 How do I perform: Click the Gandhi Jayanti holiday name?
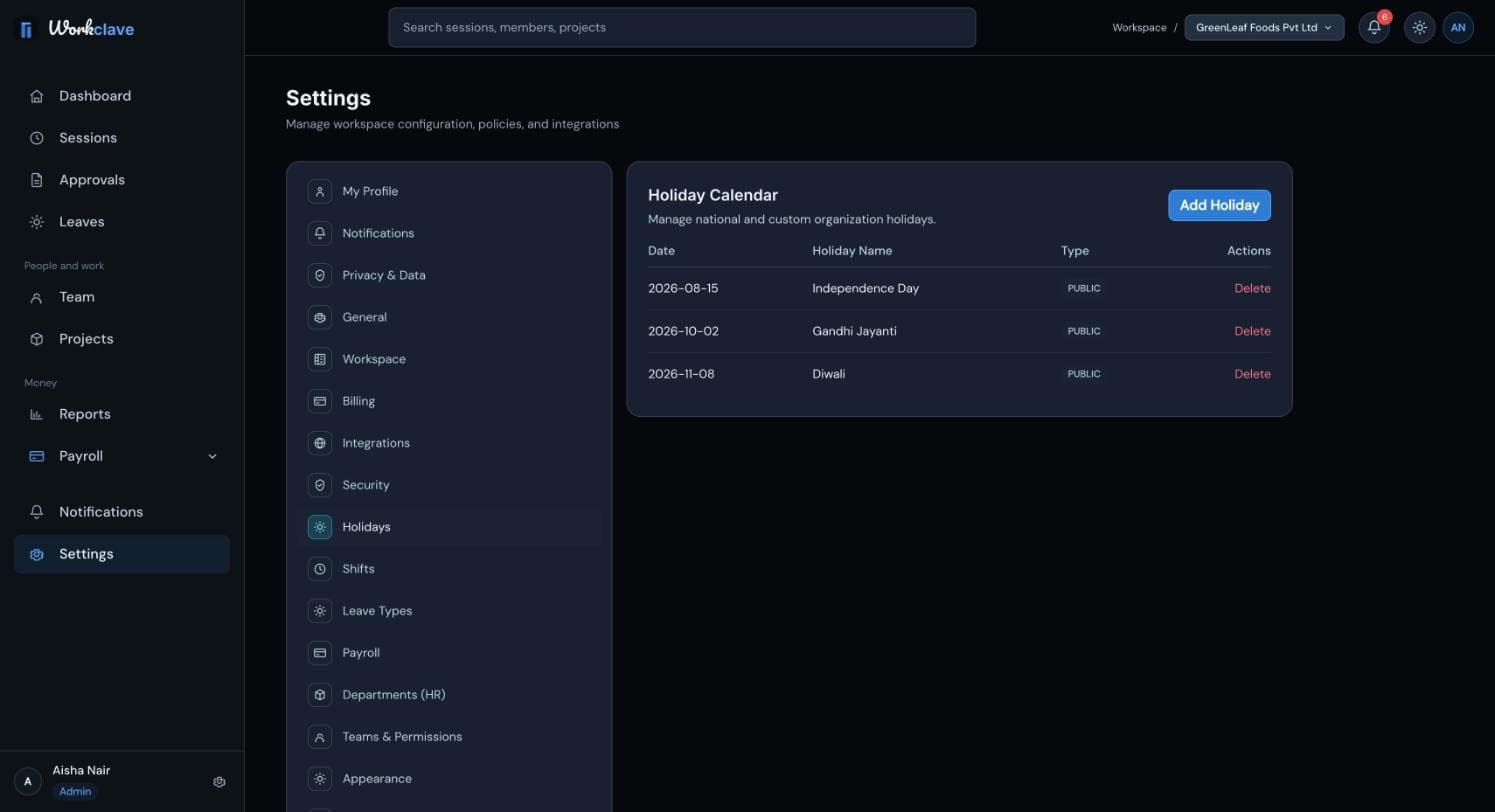(x=854, y=331)
